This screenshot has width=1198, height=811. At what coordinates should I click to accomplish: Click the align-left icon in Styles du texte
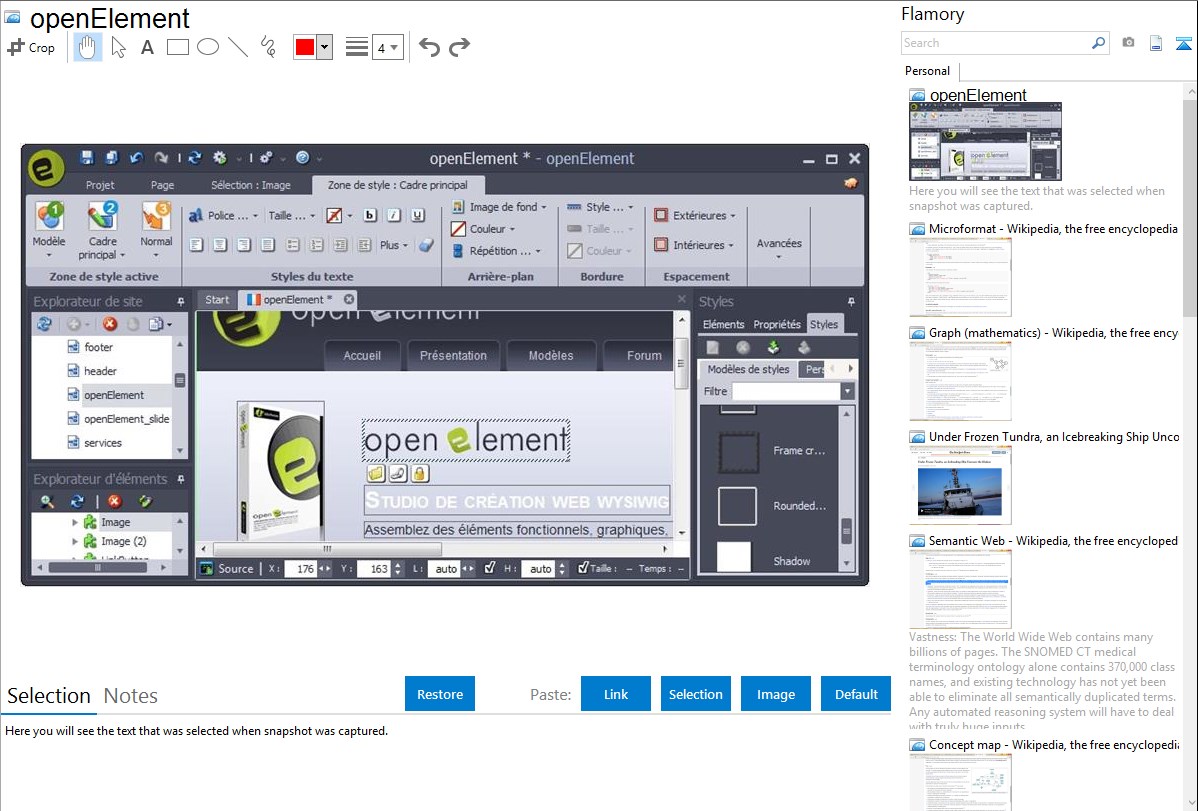196,245
